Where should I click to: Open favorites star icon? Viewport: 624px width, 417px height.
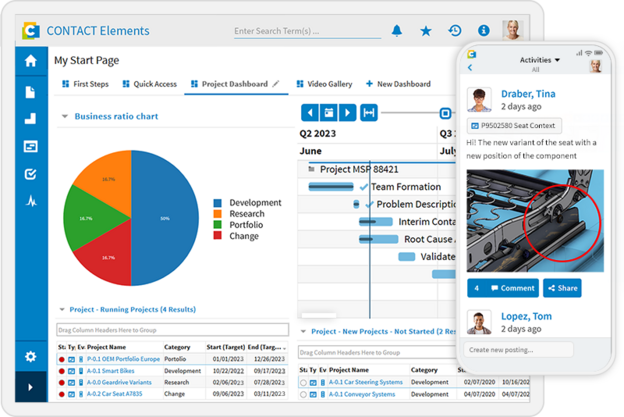[x=426, y=31]
